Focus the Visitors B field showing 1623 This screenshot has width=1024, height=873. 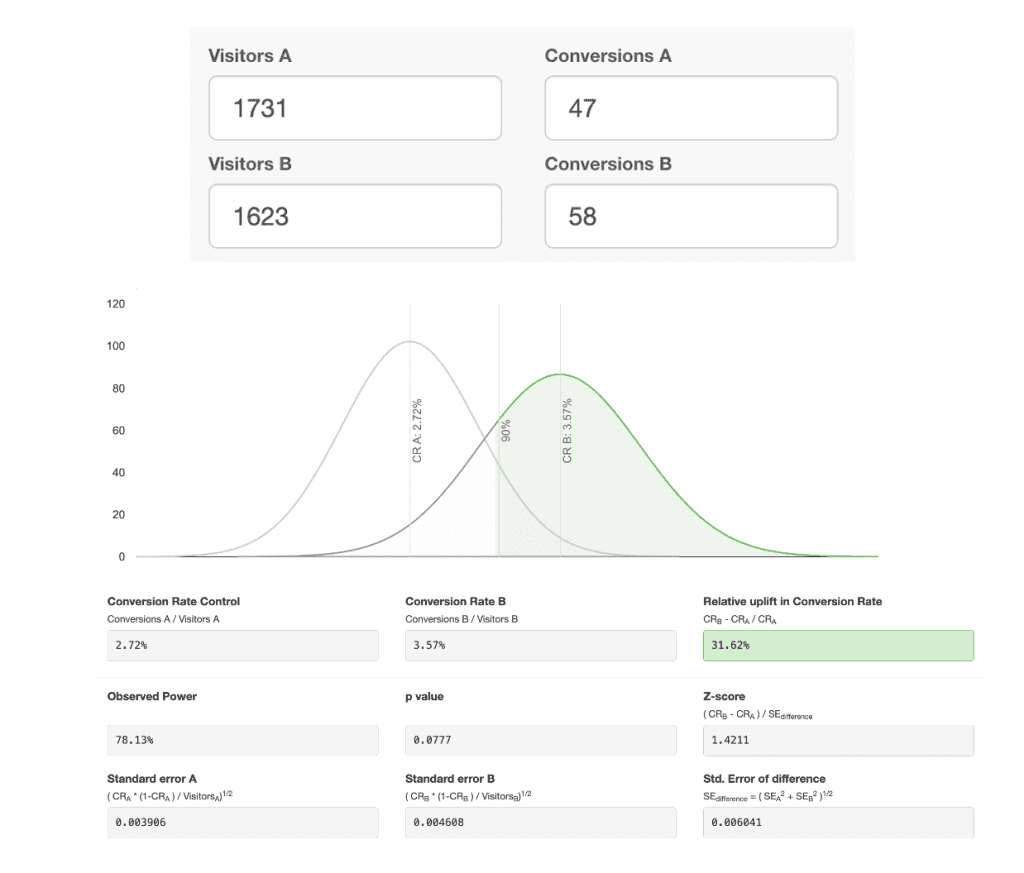pos(355,216)
